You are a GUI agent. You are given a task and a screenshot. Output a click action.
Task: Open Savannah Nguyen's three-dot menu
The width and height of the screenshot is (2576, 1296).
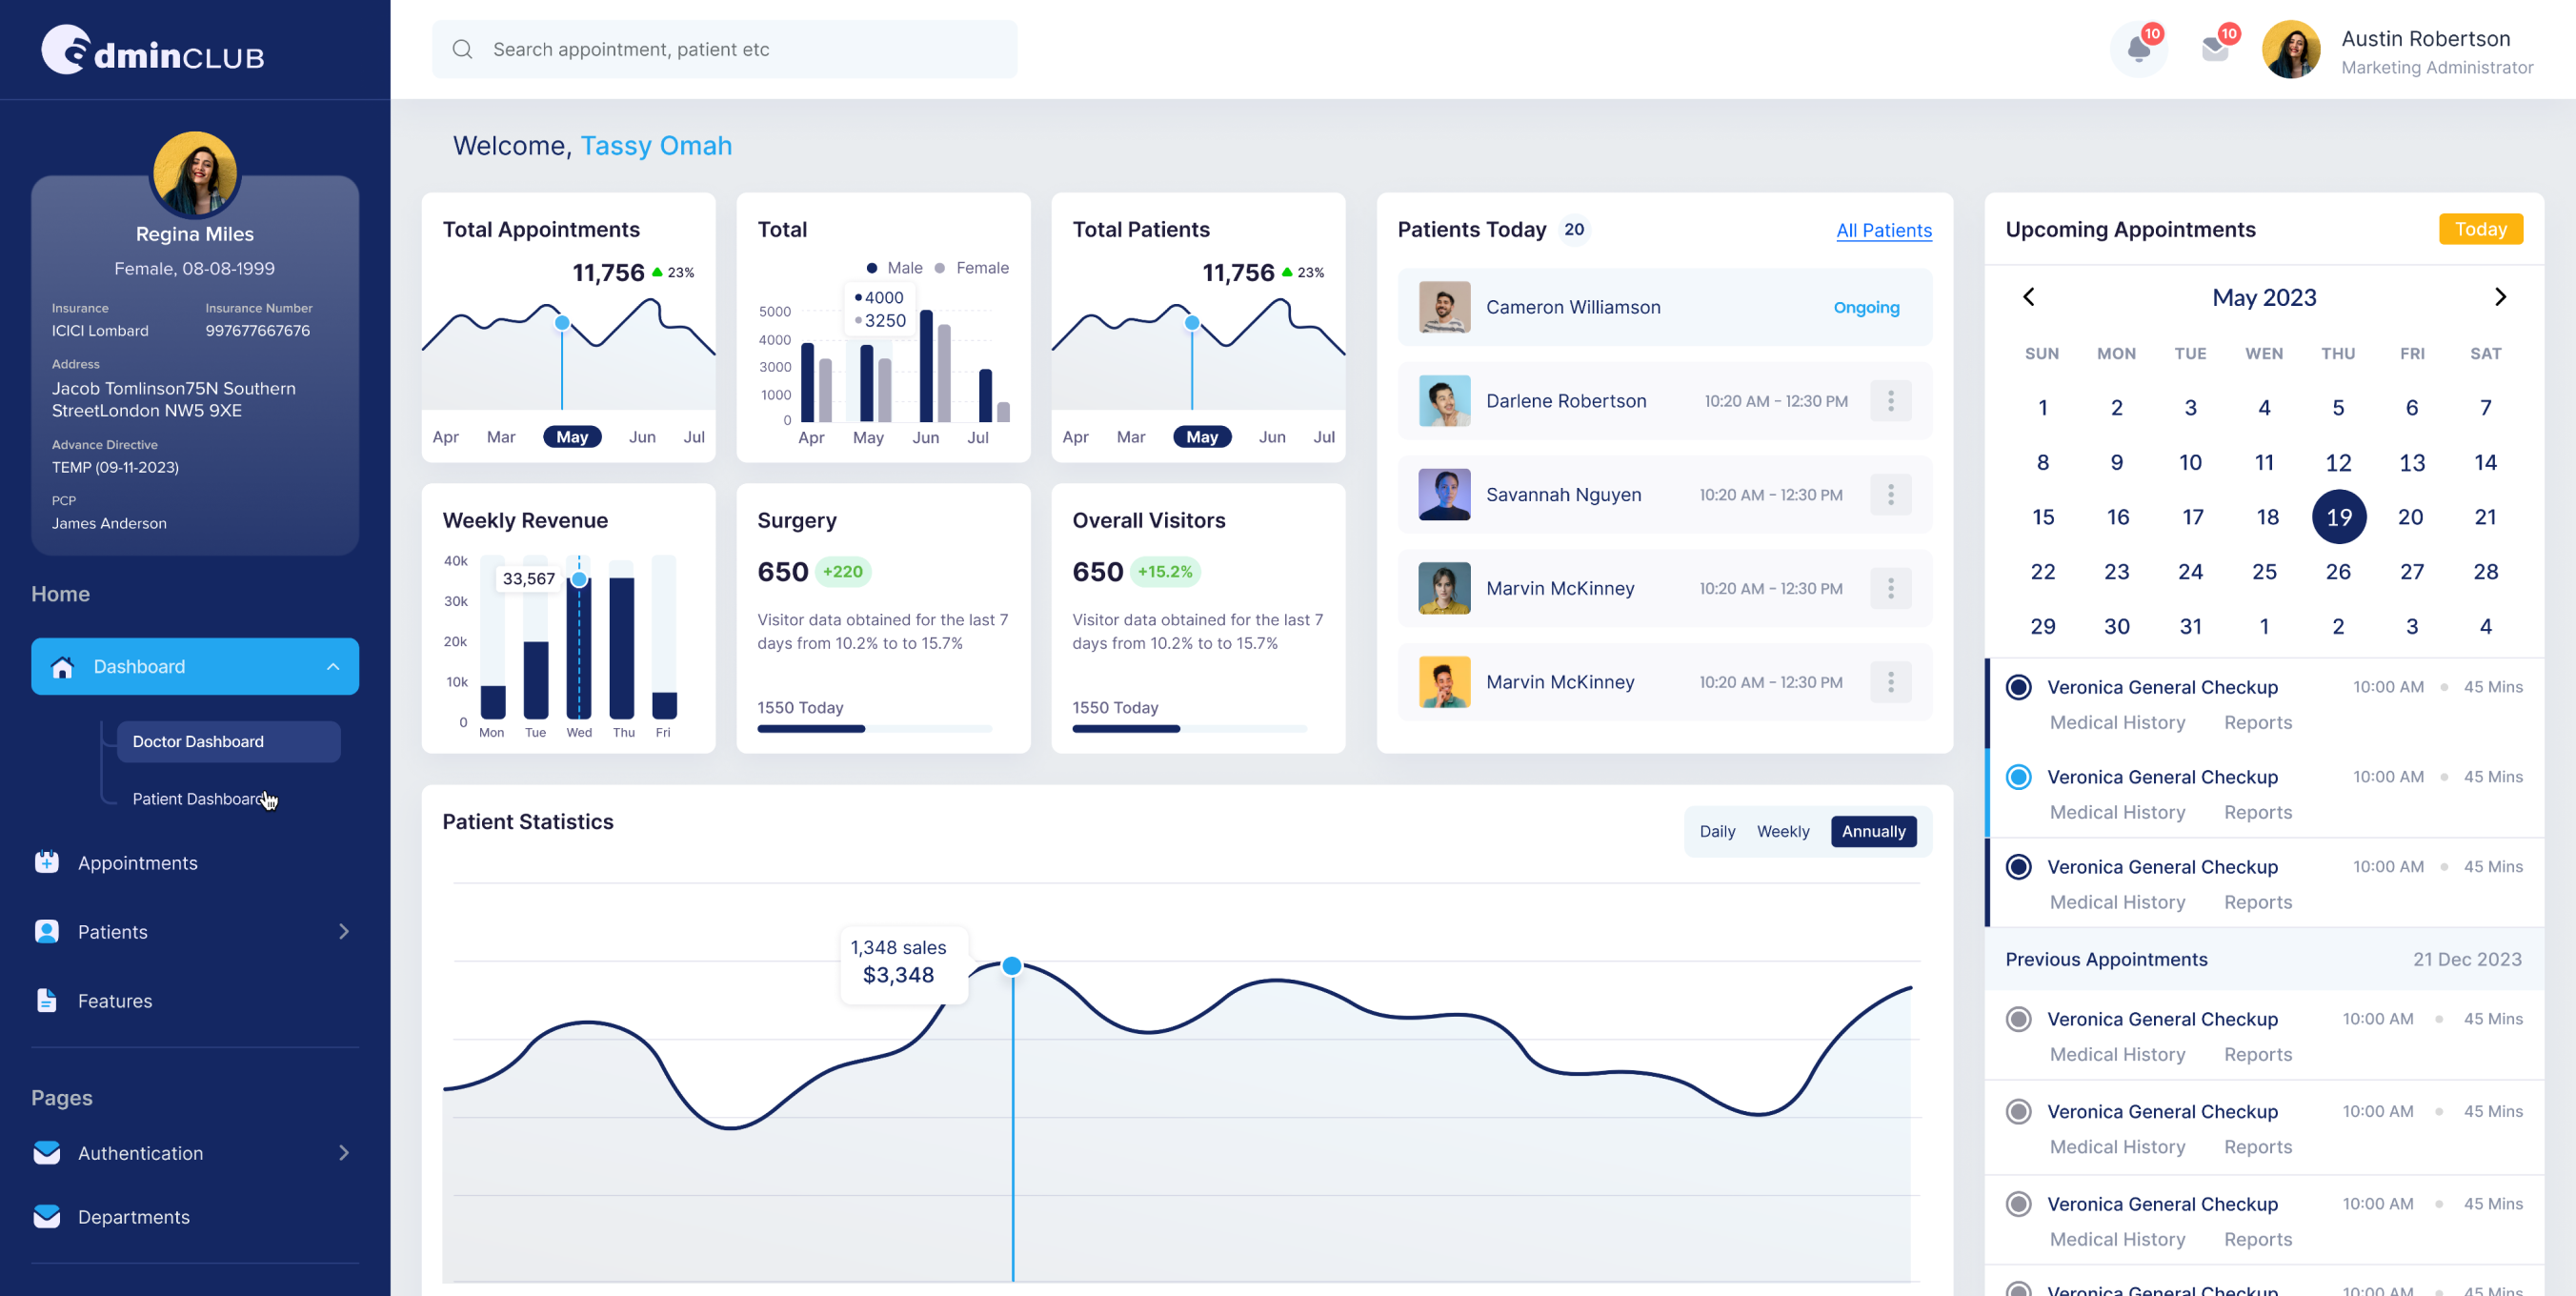click(1891, 494)
